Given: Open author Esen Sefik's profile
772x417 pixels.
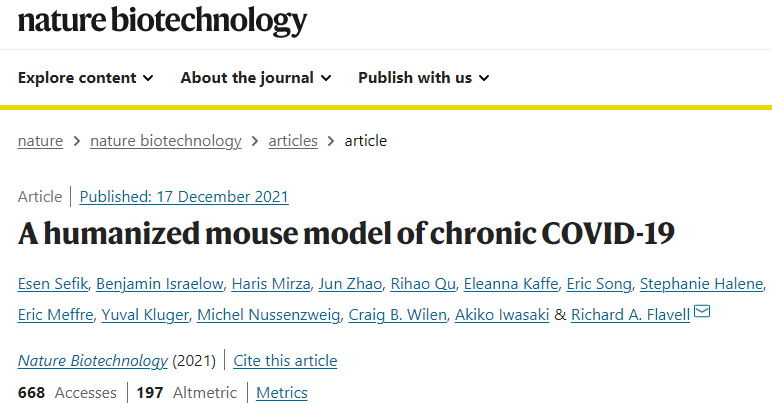Looking at the screenshot, I should tap(53, 285).
